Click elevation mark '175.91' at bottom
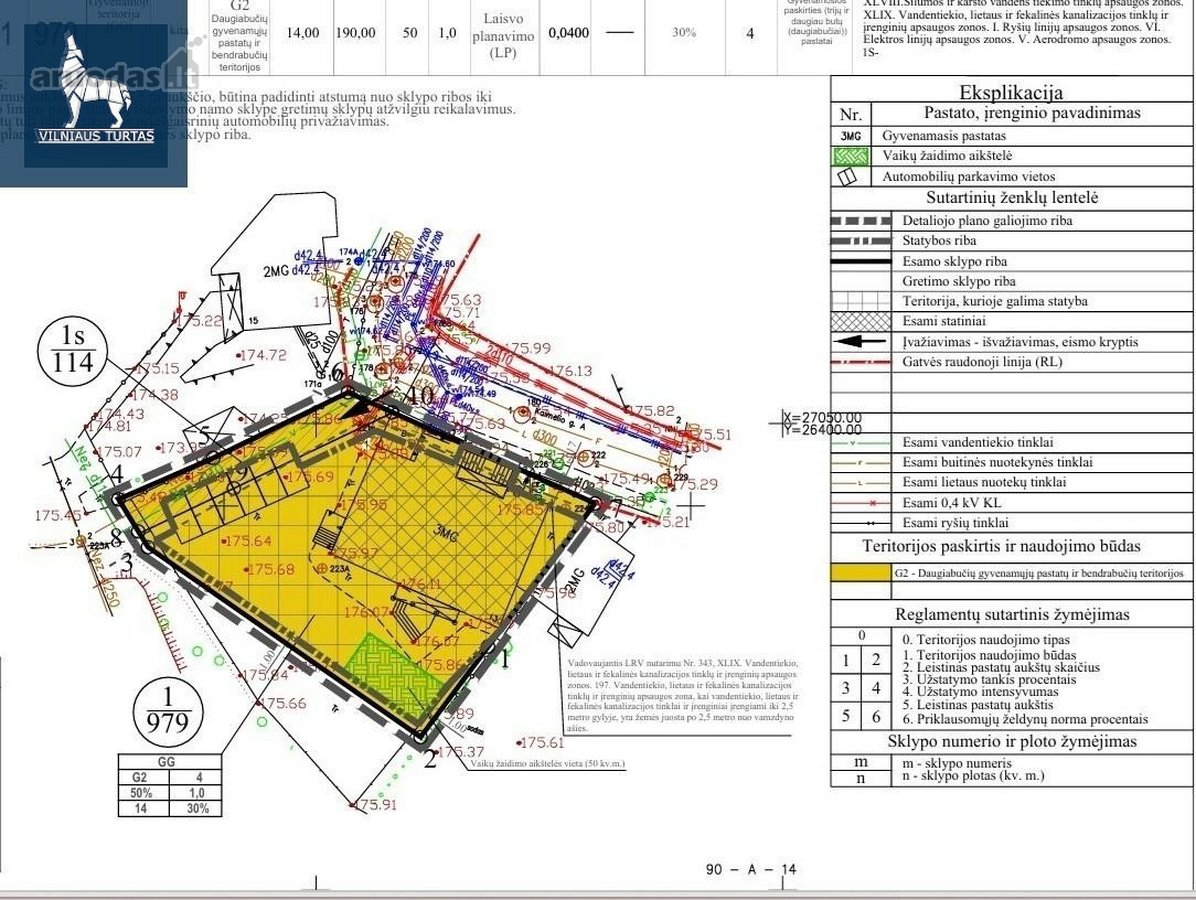 [374, 804]
